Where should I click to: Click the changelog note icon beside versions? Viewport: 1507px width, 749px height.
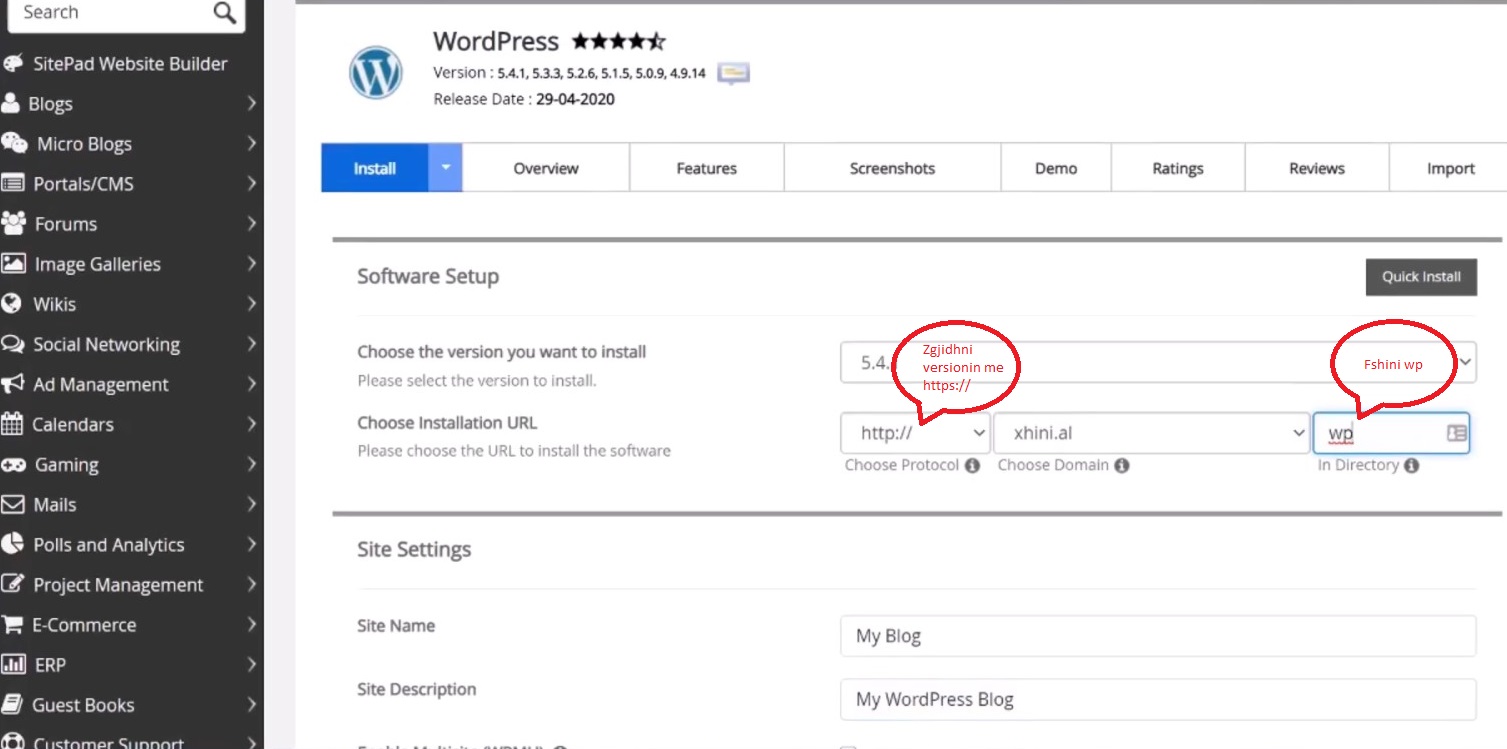[733, 73]
